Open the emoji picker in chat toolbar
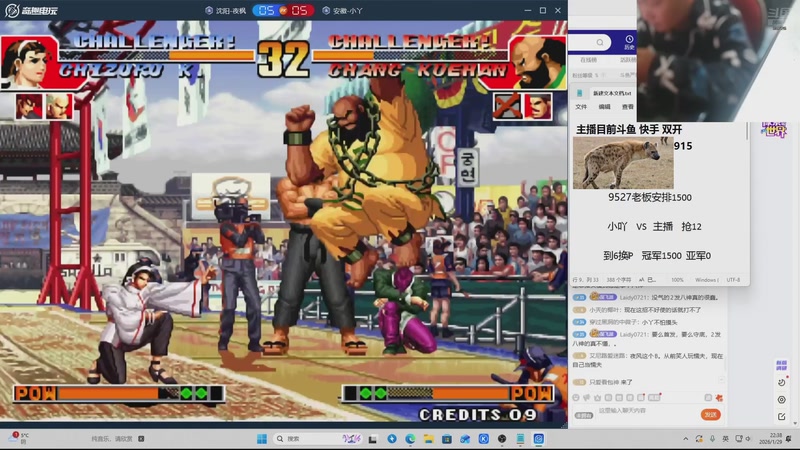This screenshot has width=800, height=450. click(576, 397)
